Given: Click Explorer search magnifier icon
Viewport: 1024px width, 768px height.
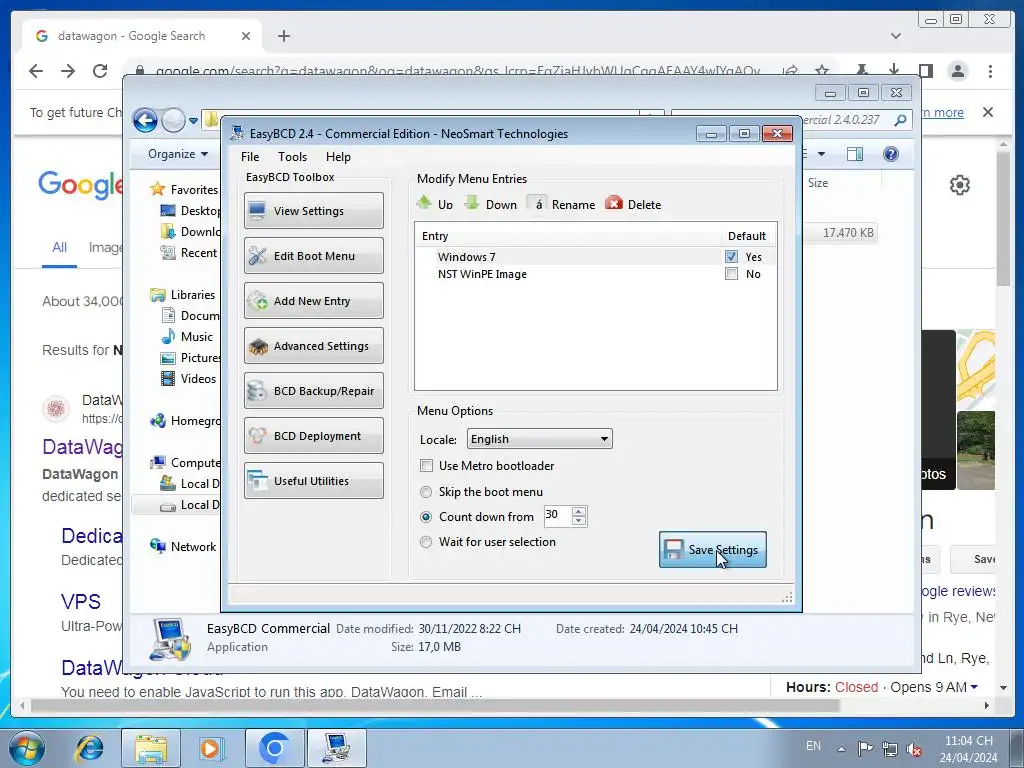Looking at the screenshot, I should point(900,120).
